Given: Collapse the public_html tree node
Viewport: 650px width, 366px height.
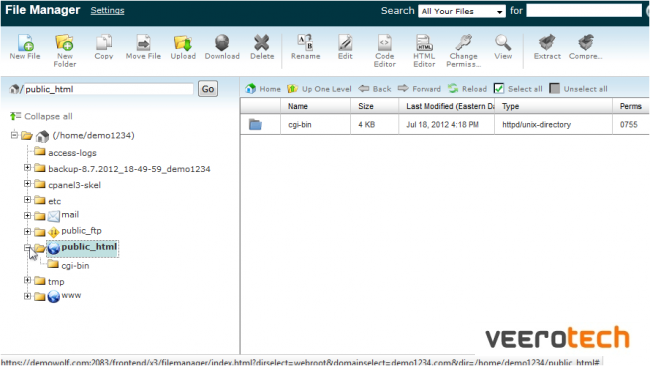Looking at the screenshot, I should pyautogui.click(x=27, y=248).
